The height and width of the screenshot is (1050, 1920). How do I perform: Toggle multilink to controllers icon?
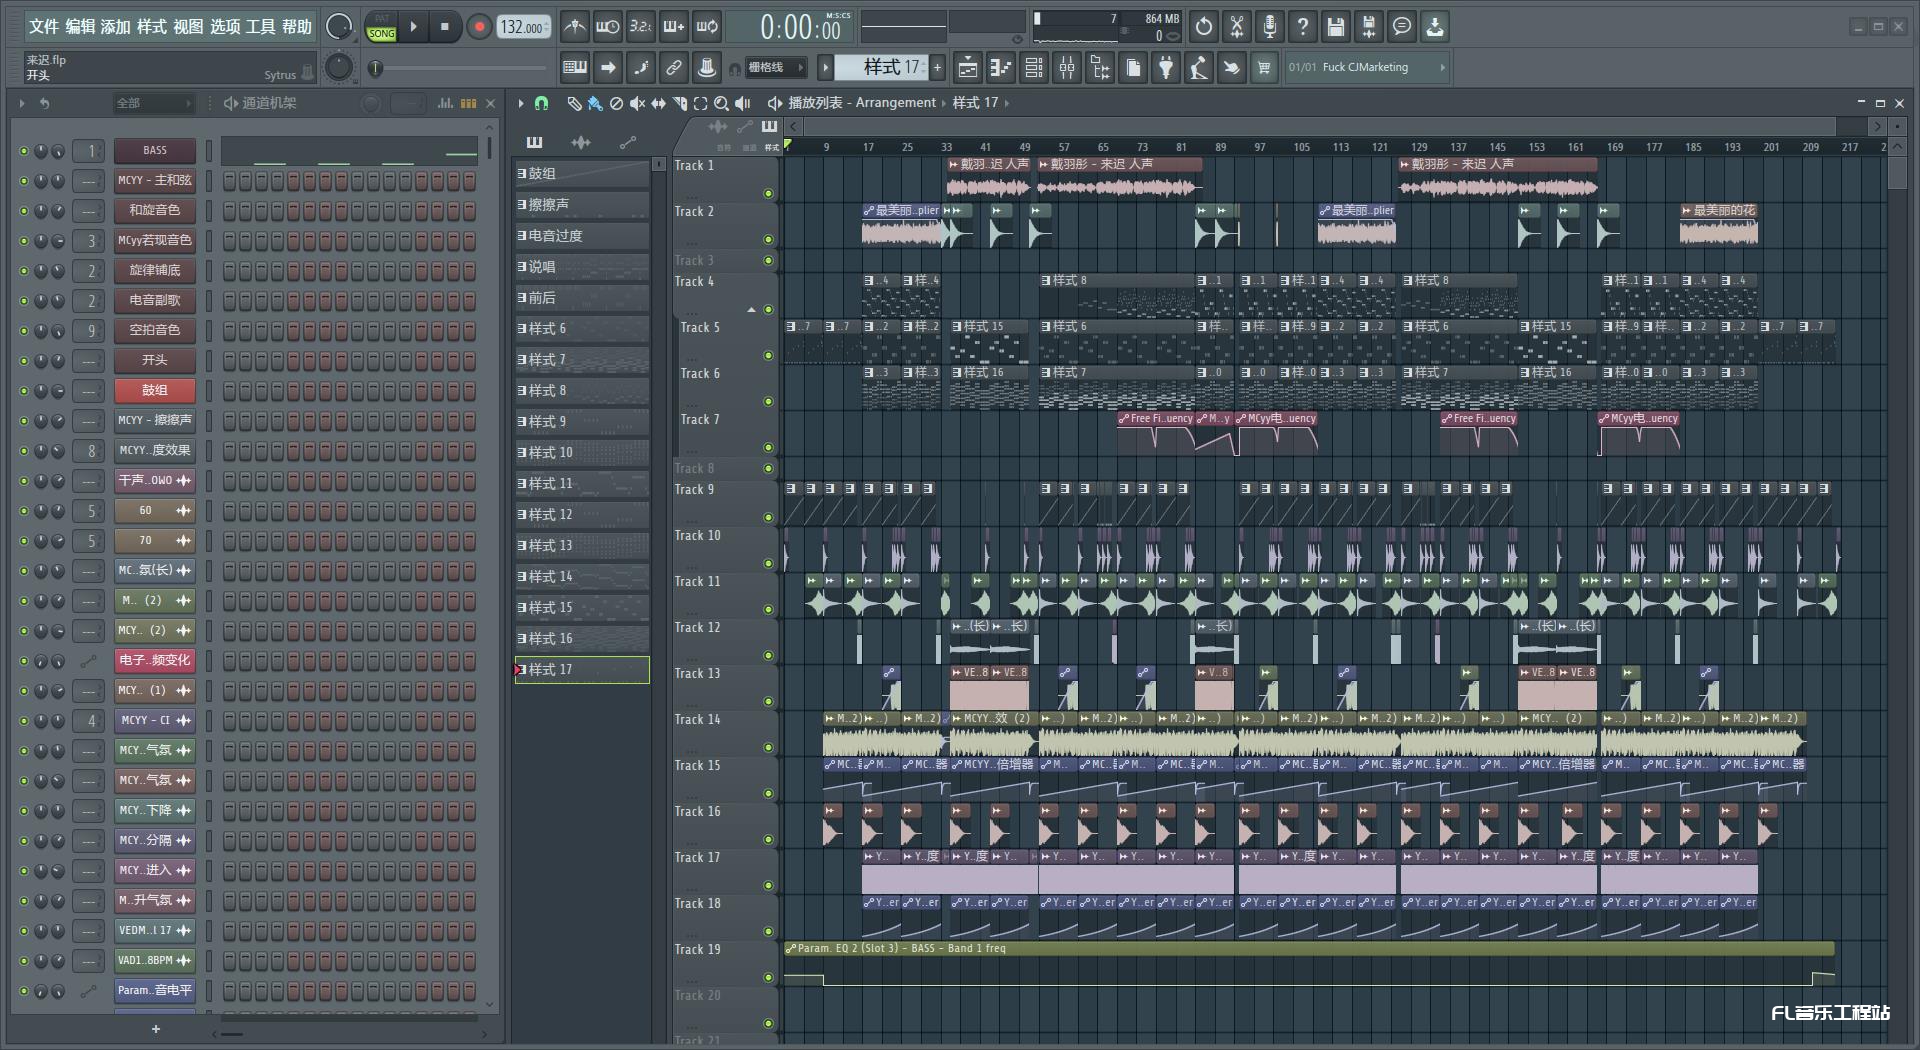coord(674,68)
